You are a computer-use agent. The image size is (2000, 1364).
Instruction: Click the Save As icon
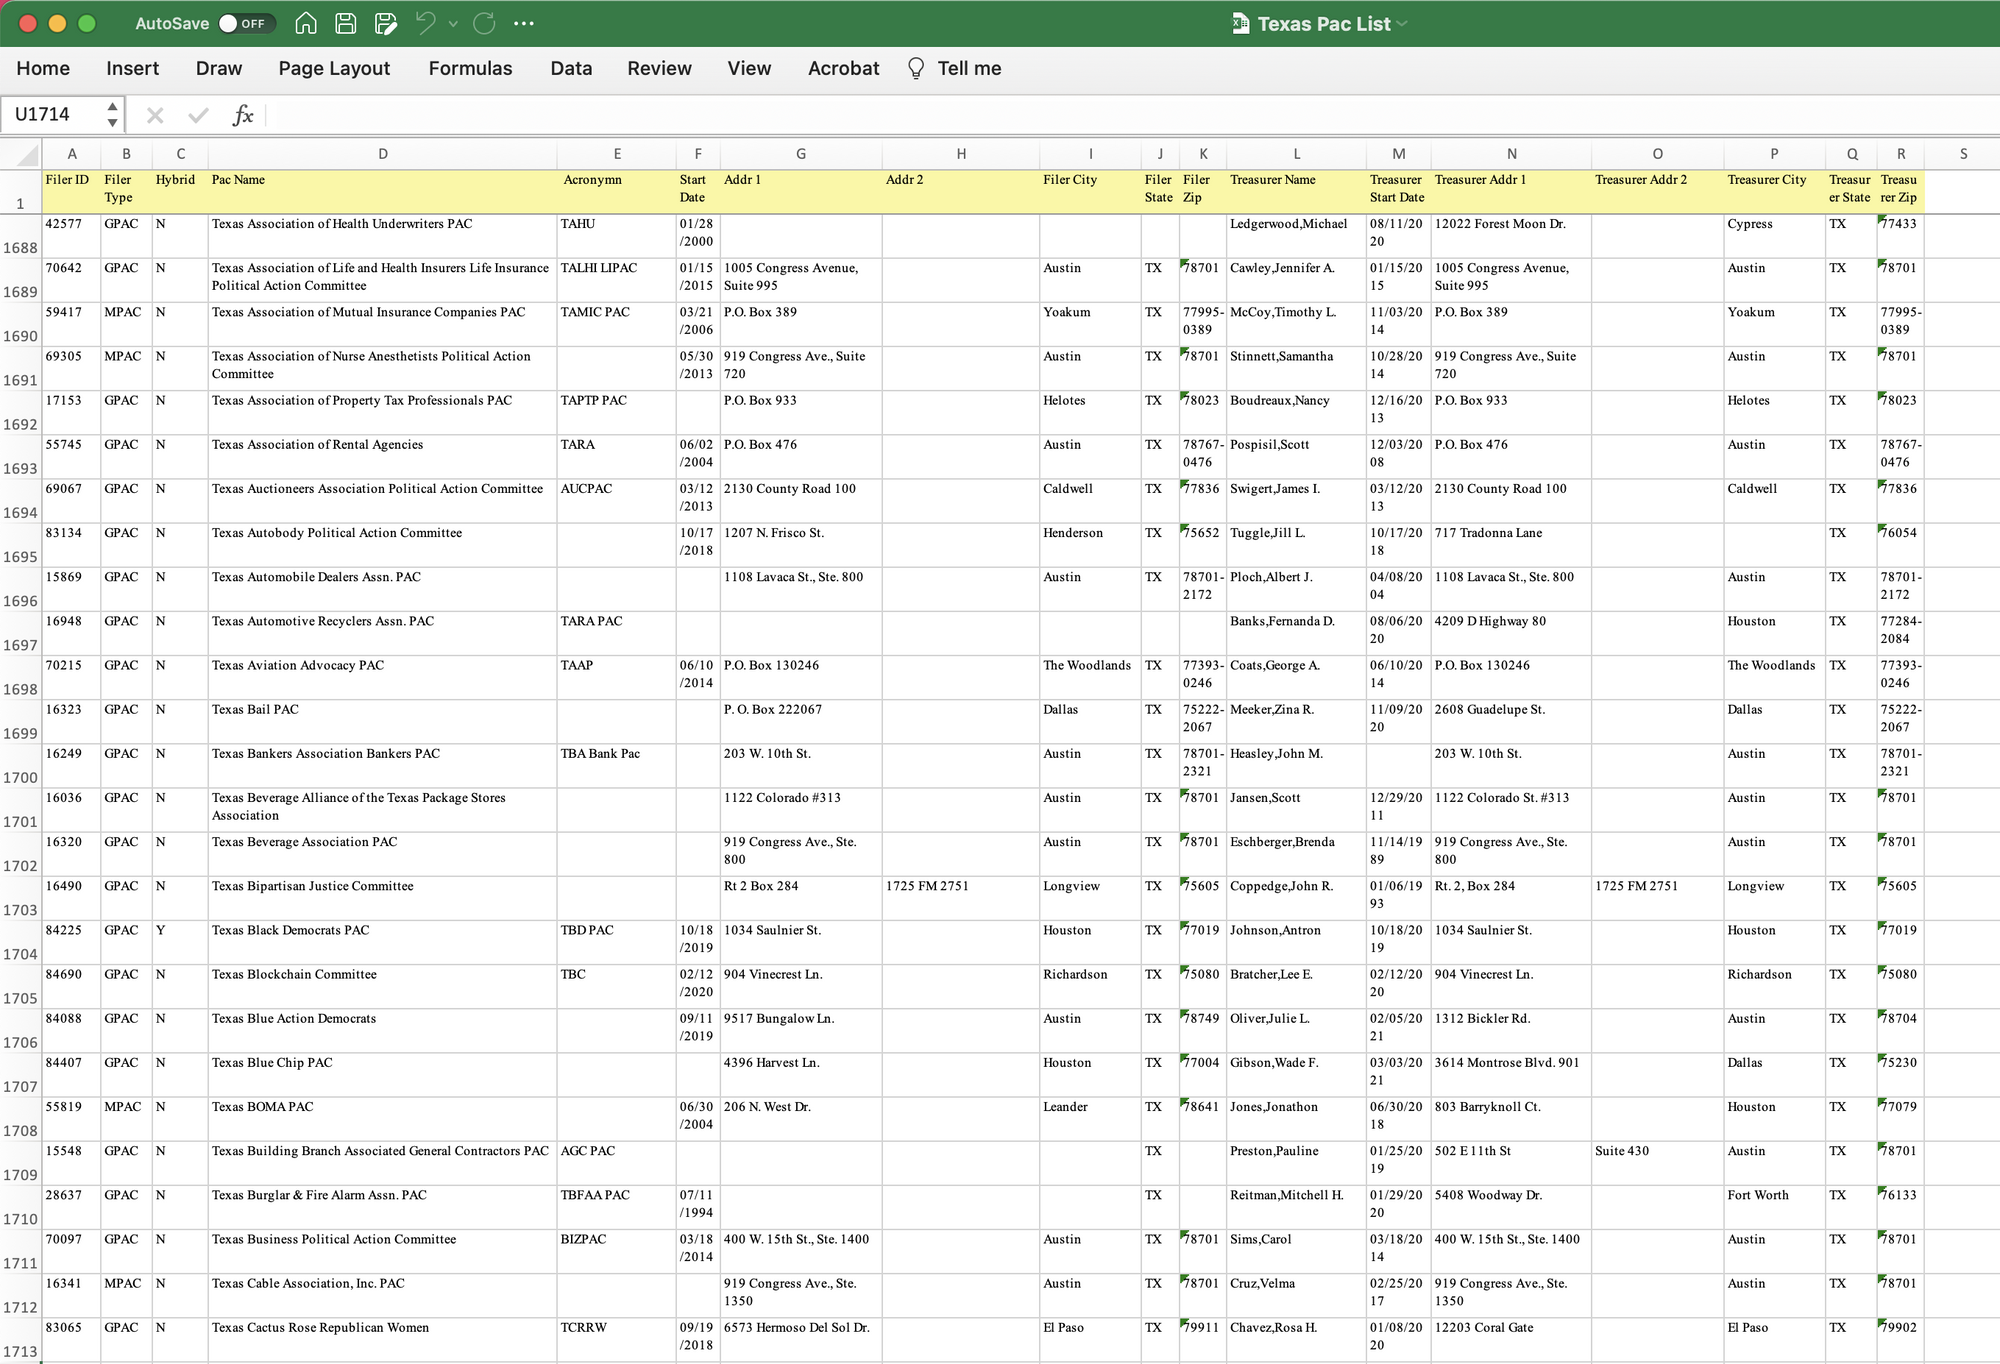click(385, 23)
